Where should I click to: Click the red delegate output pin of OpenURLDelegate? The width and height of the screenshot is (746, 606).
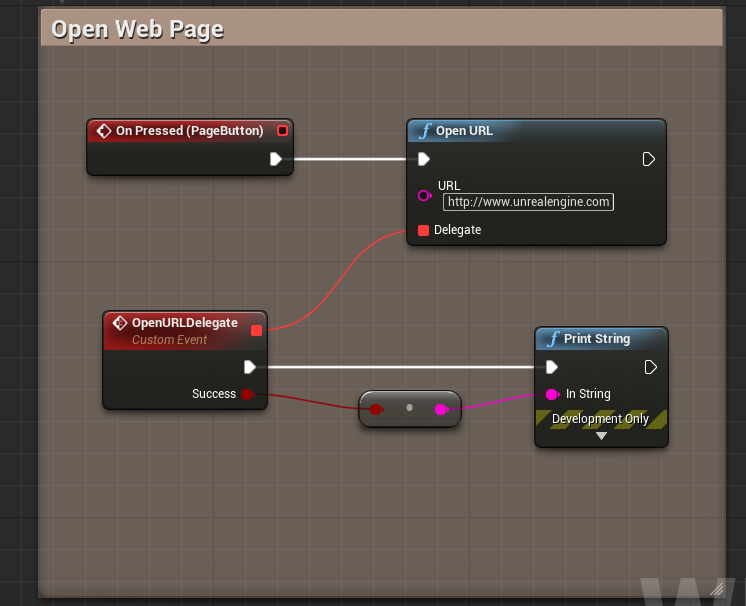pos(256,331)
